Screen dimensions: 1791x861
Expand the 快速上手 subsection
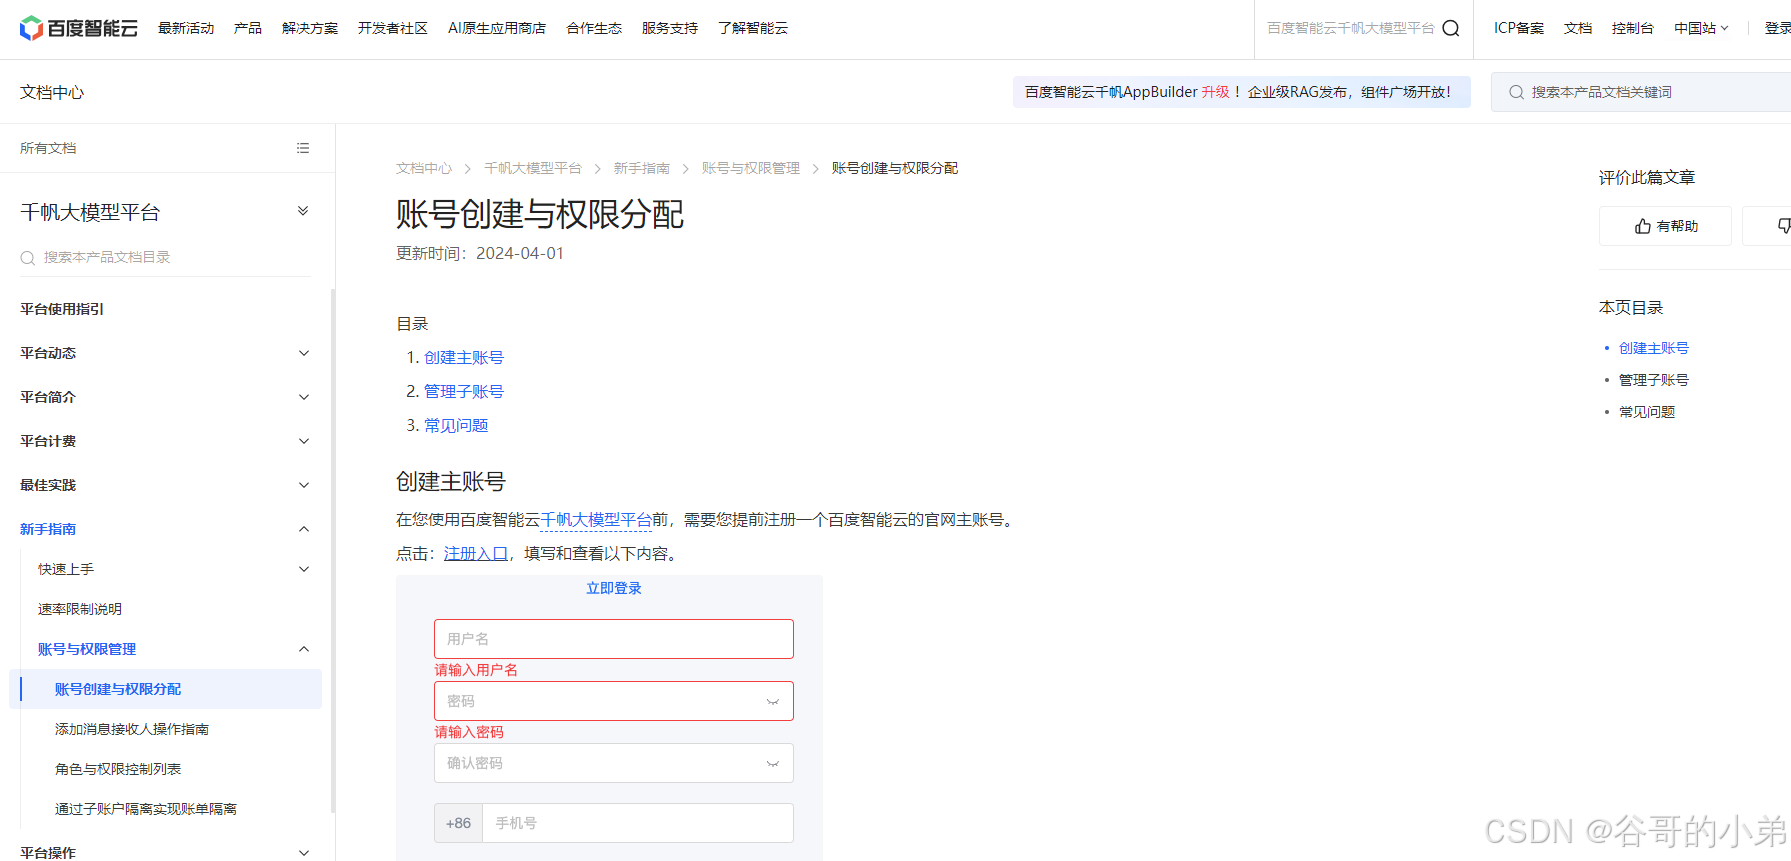pyautogui.click(x=304, y=569)
